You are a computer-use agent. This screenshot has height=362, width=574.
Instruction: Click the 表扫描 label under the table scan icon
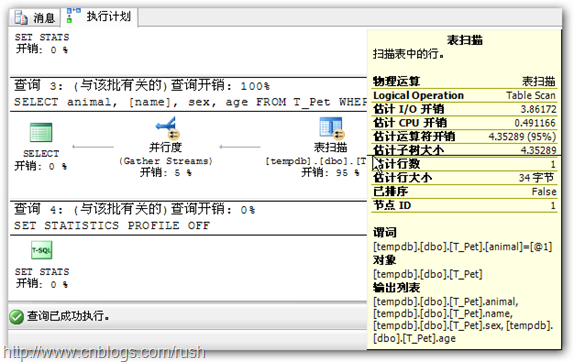(331, 148)
